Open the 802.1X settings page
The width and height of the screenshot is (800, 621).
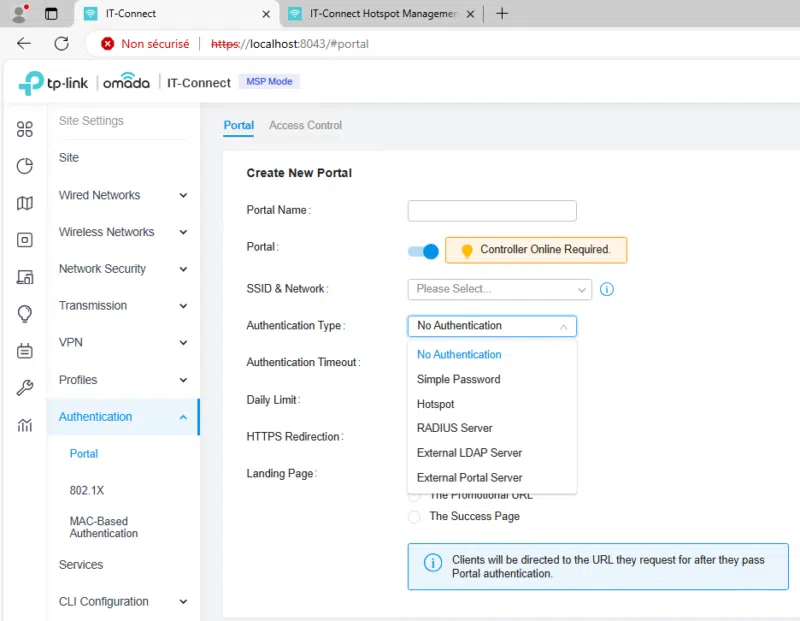tap(85, 491)
